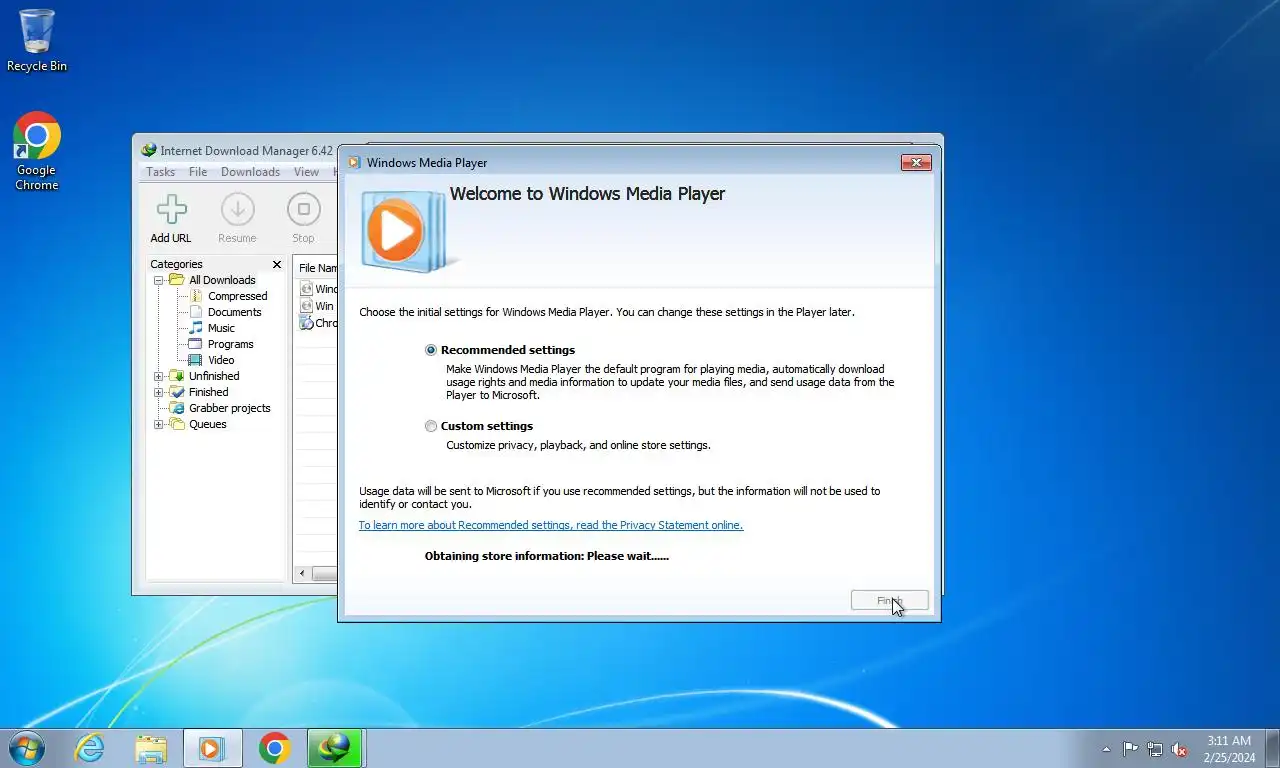Image resolution: width=1280 pixels, height=768 pixels.
Task: Expand the Unfinished tree node
Action: click(x=158, y=376)
